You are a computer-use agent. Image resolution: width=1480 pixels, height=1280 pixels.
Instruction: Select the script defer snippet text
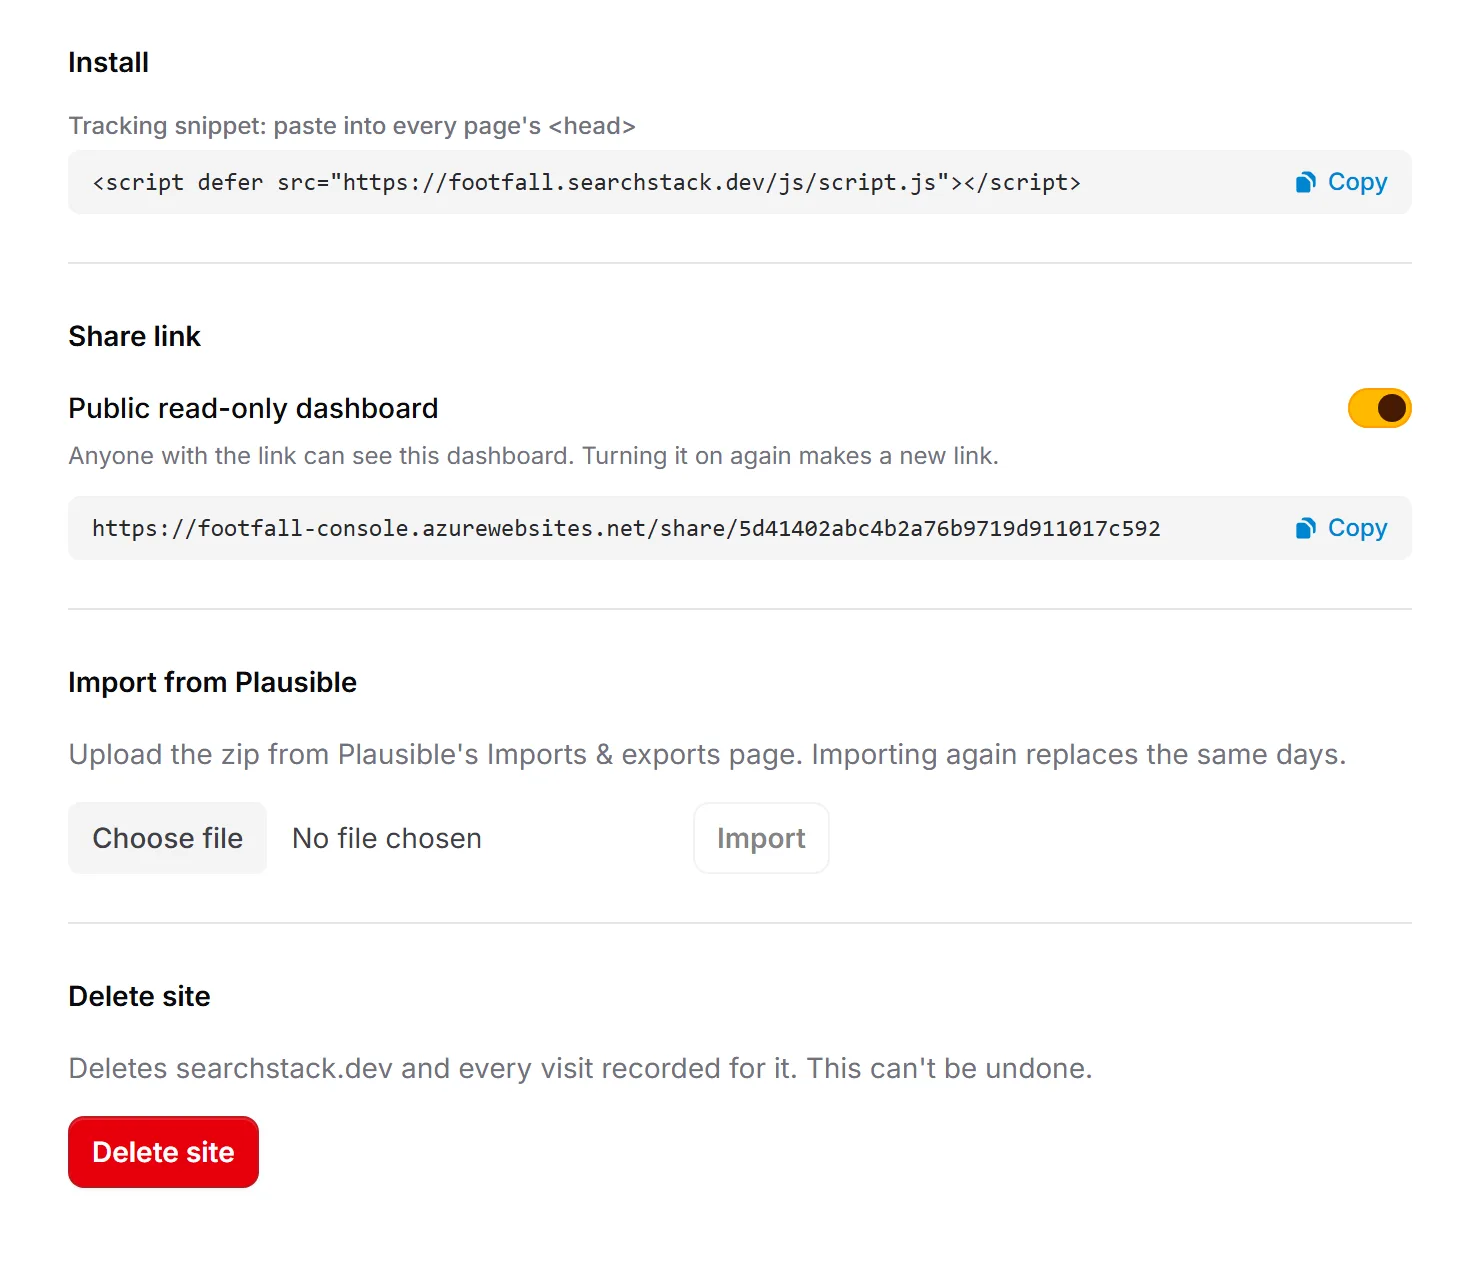(x=586, y=182)
